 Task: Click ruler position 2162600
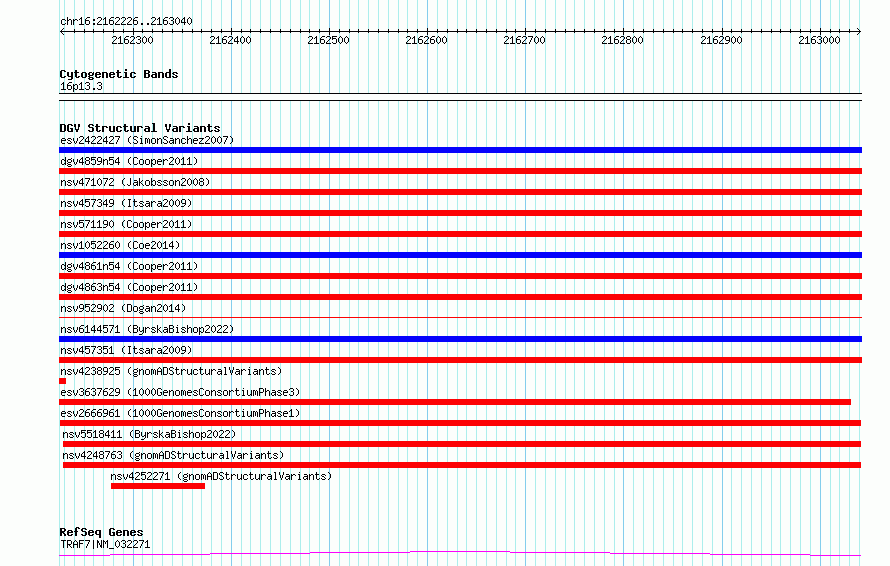coord(426,40)
